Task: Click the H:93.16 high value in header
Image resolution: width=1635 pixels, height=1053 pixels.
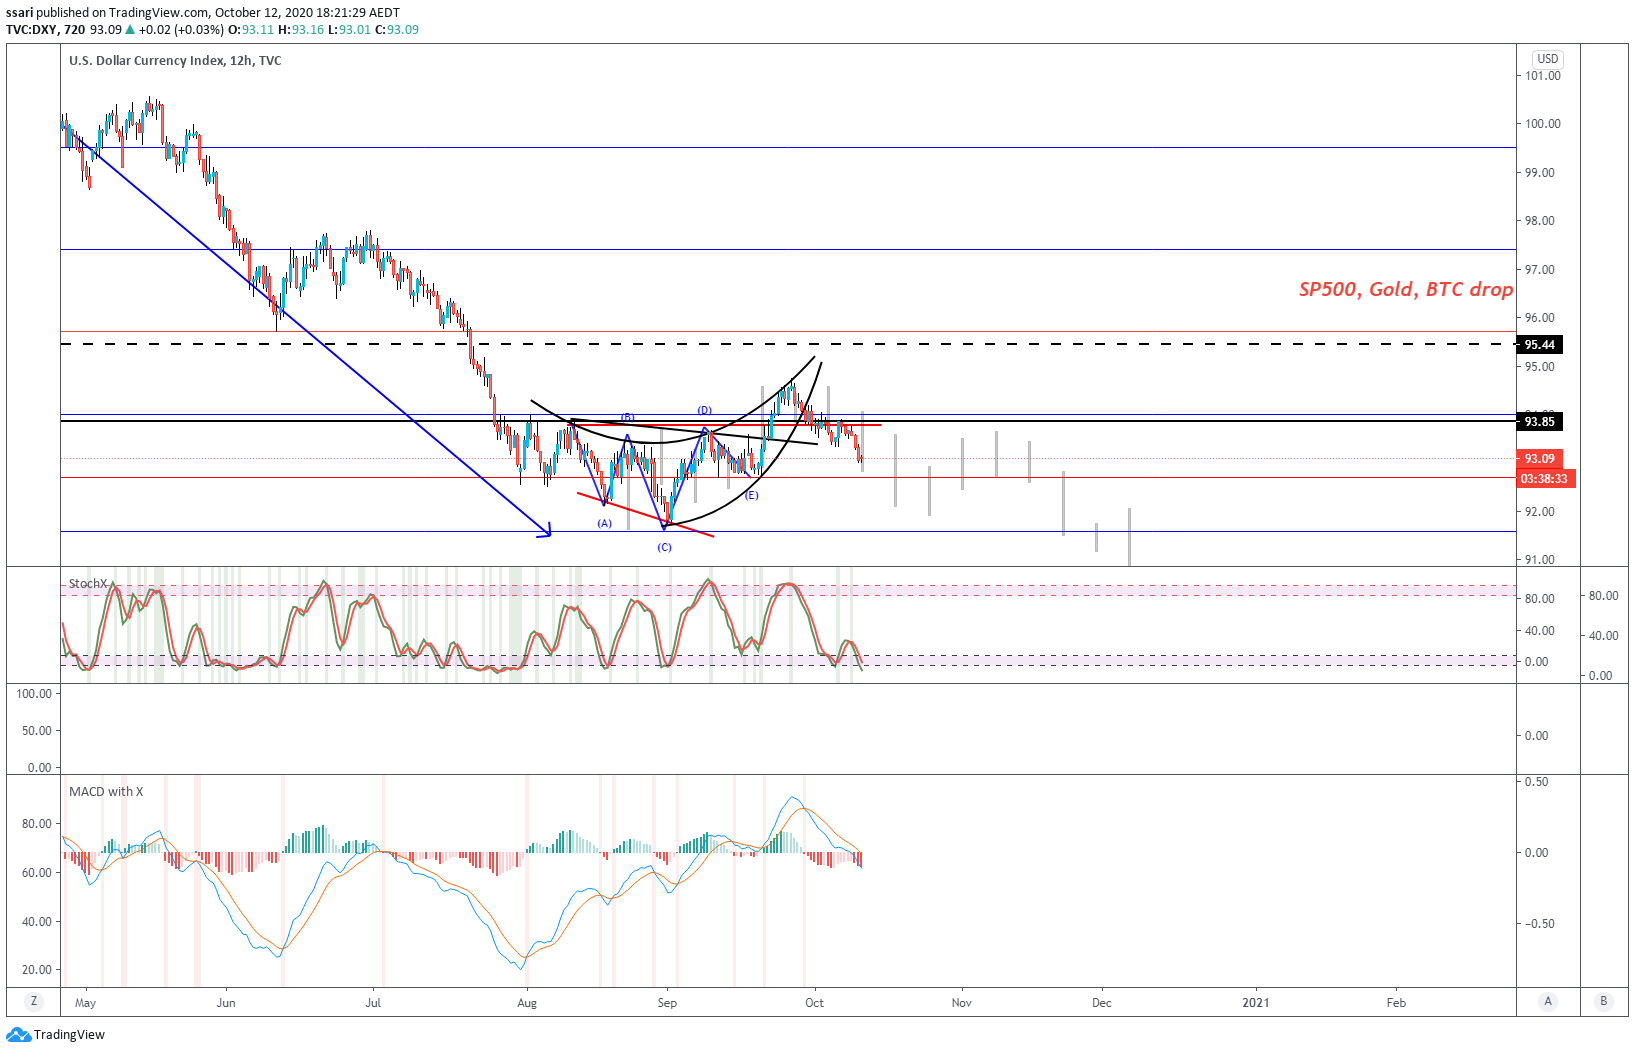Action: (x=301, y=30)
